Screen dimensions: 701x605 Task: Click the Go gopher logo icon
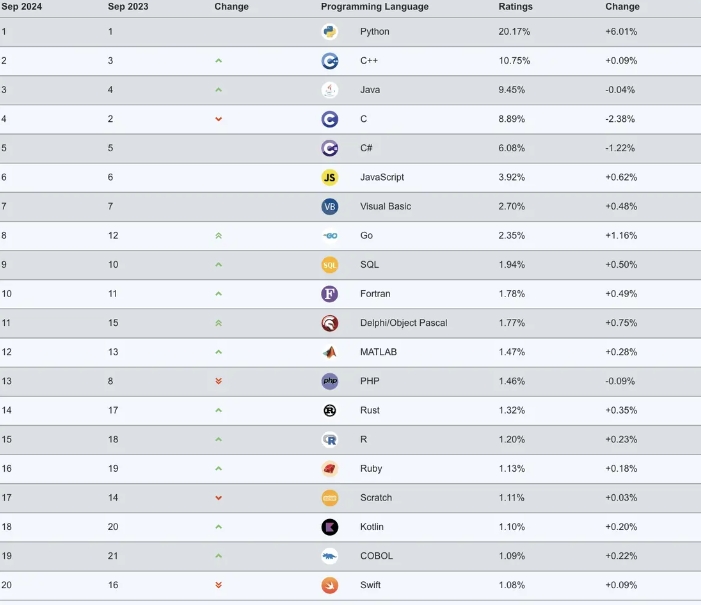329,236
